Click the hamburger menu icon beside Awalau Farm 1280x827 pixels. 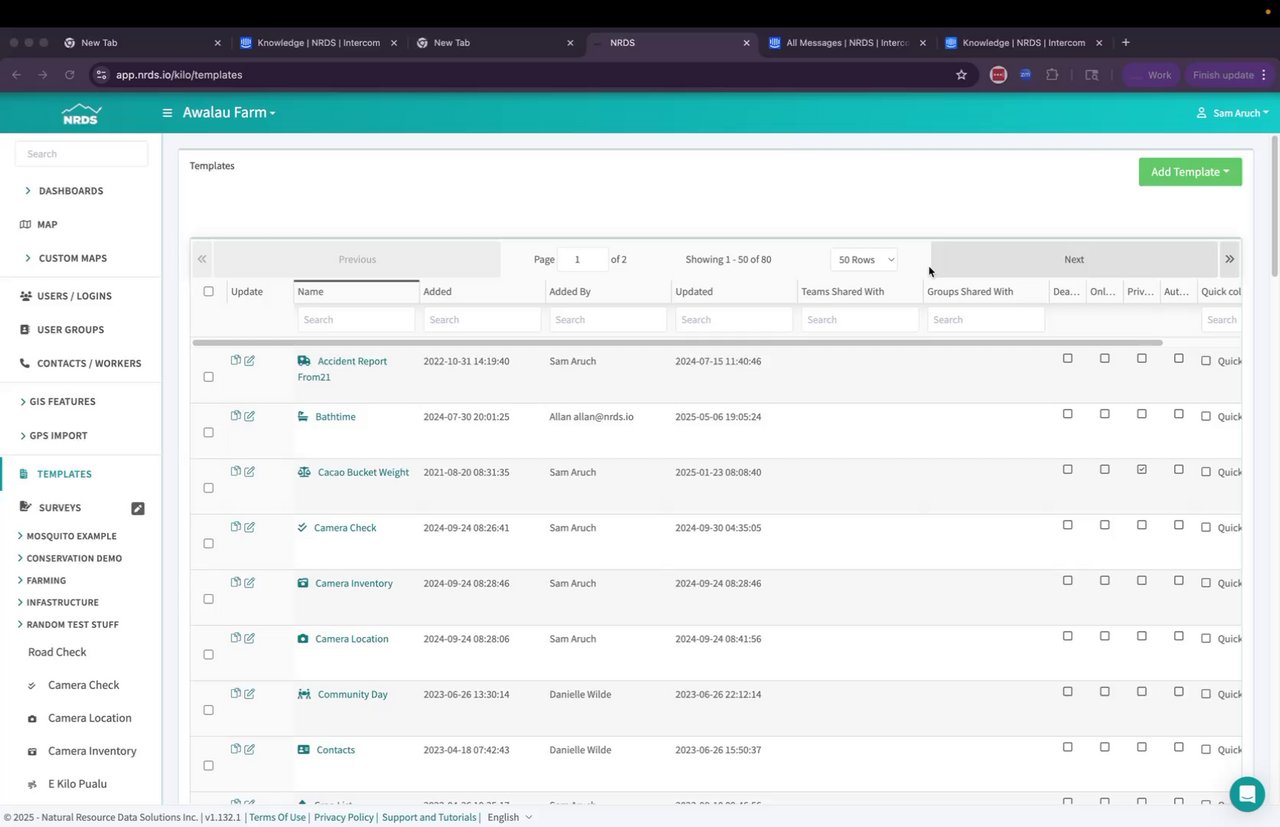(x=168, y=113)
